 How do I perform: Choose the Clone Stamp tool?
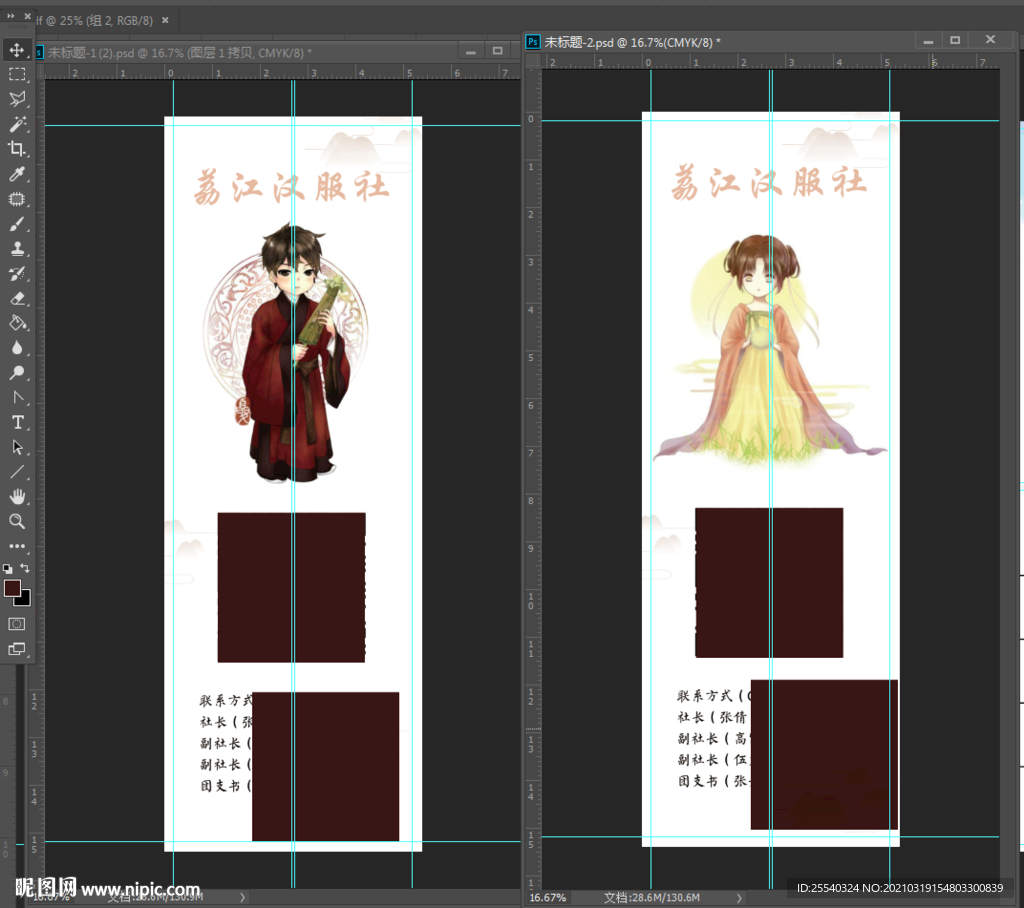pyautogui.click(x=17, y=249)
